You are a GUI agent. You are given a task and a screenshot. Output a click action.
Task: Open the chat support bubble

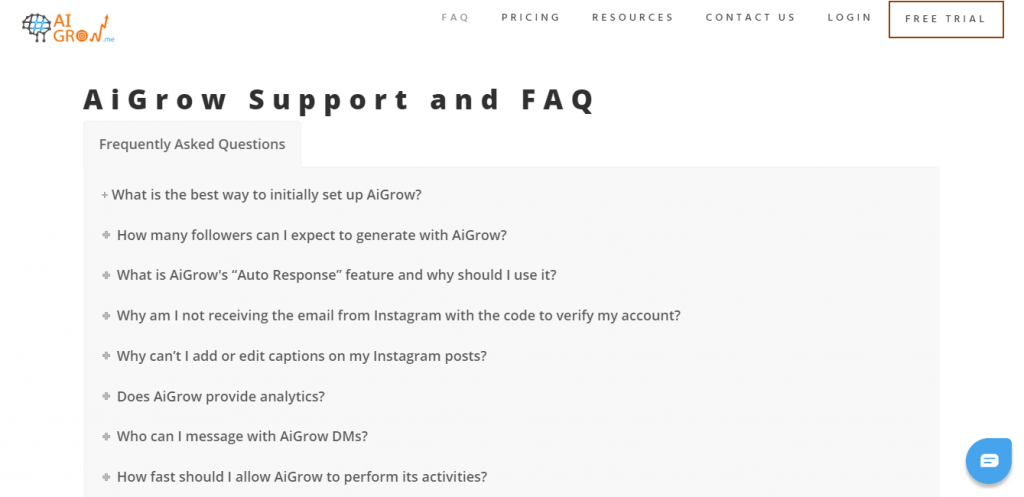[x=988, y=460]
